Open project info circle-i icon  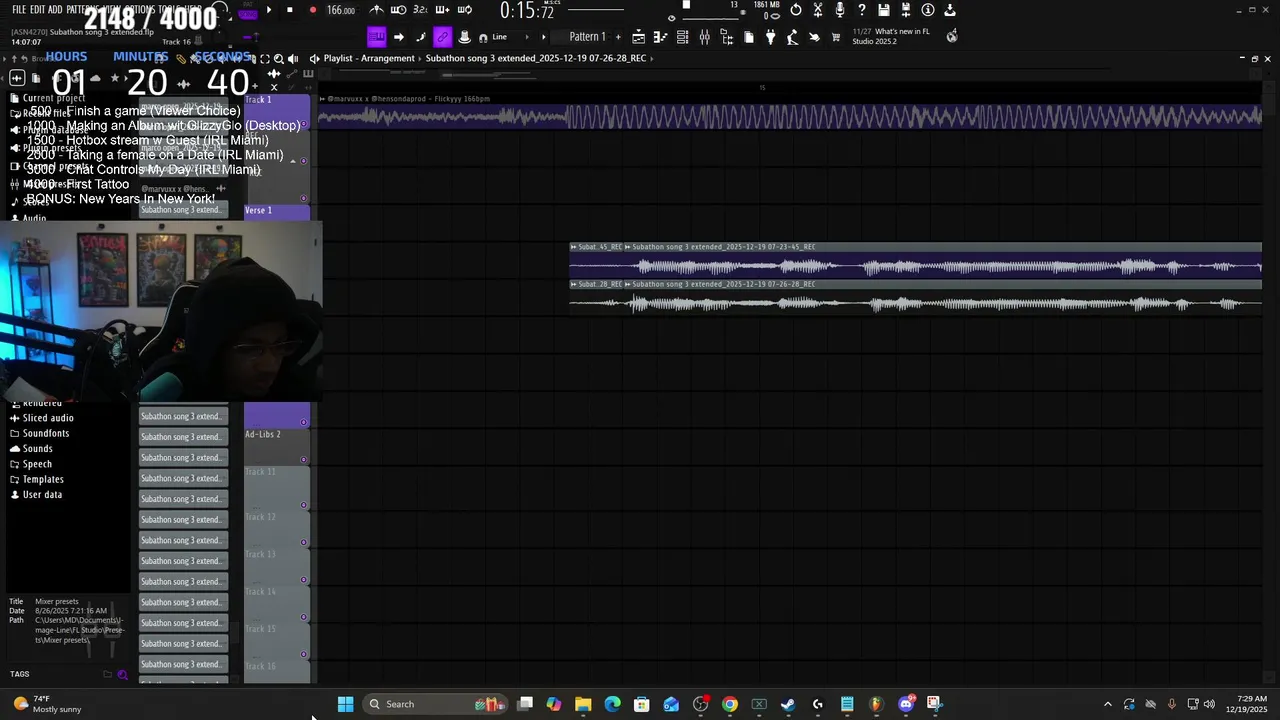coord(928,10)
